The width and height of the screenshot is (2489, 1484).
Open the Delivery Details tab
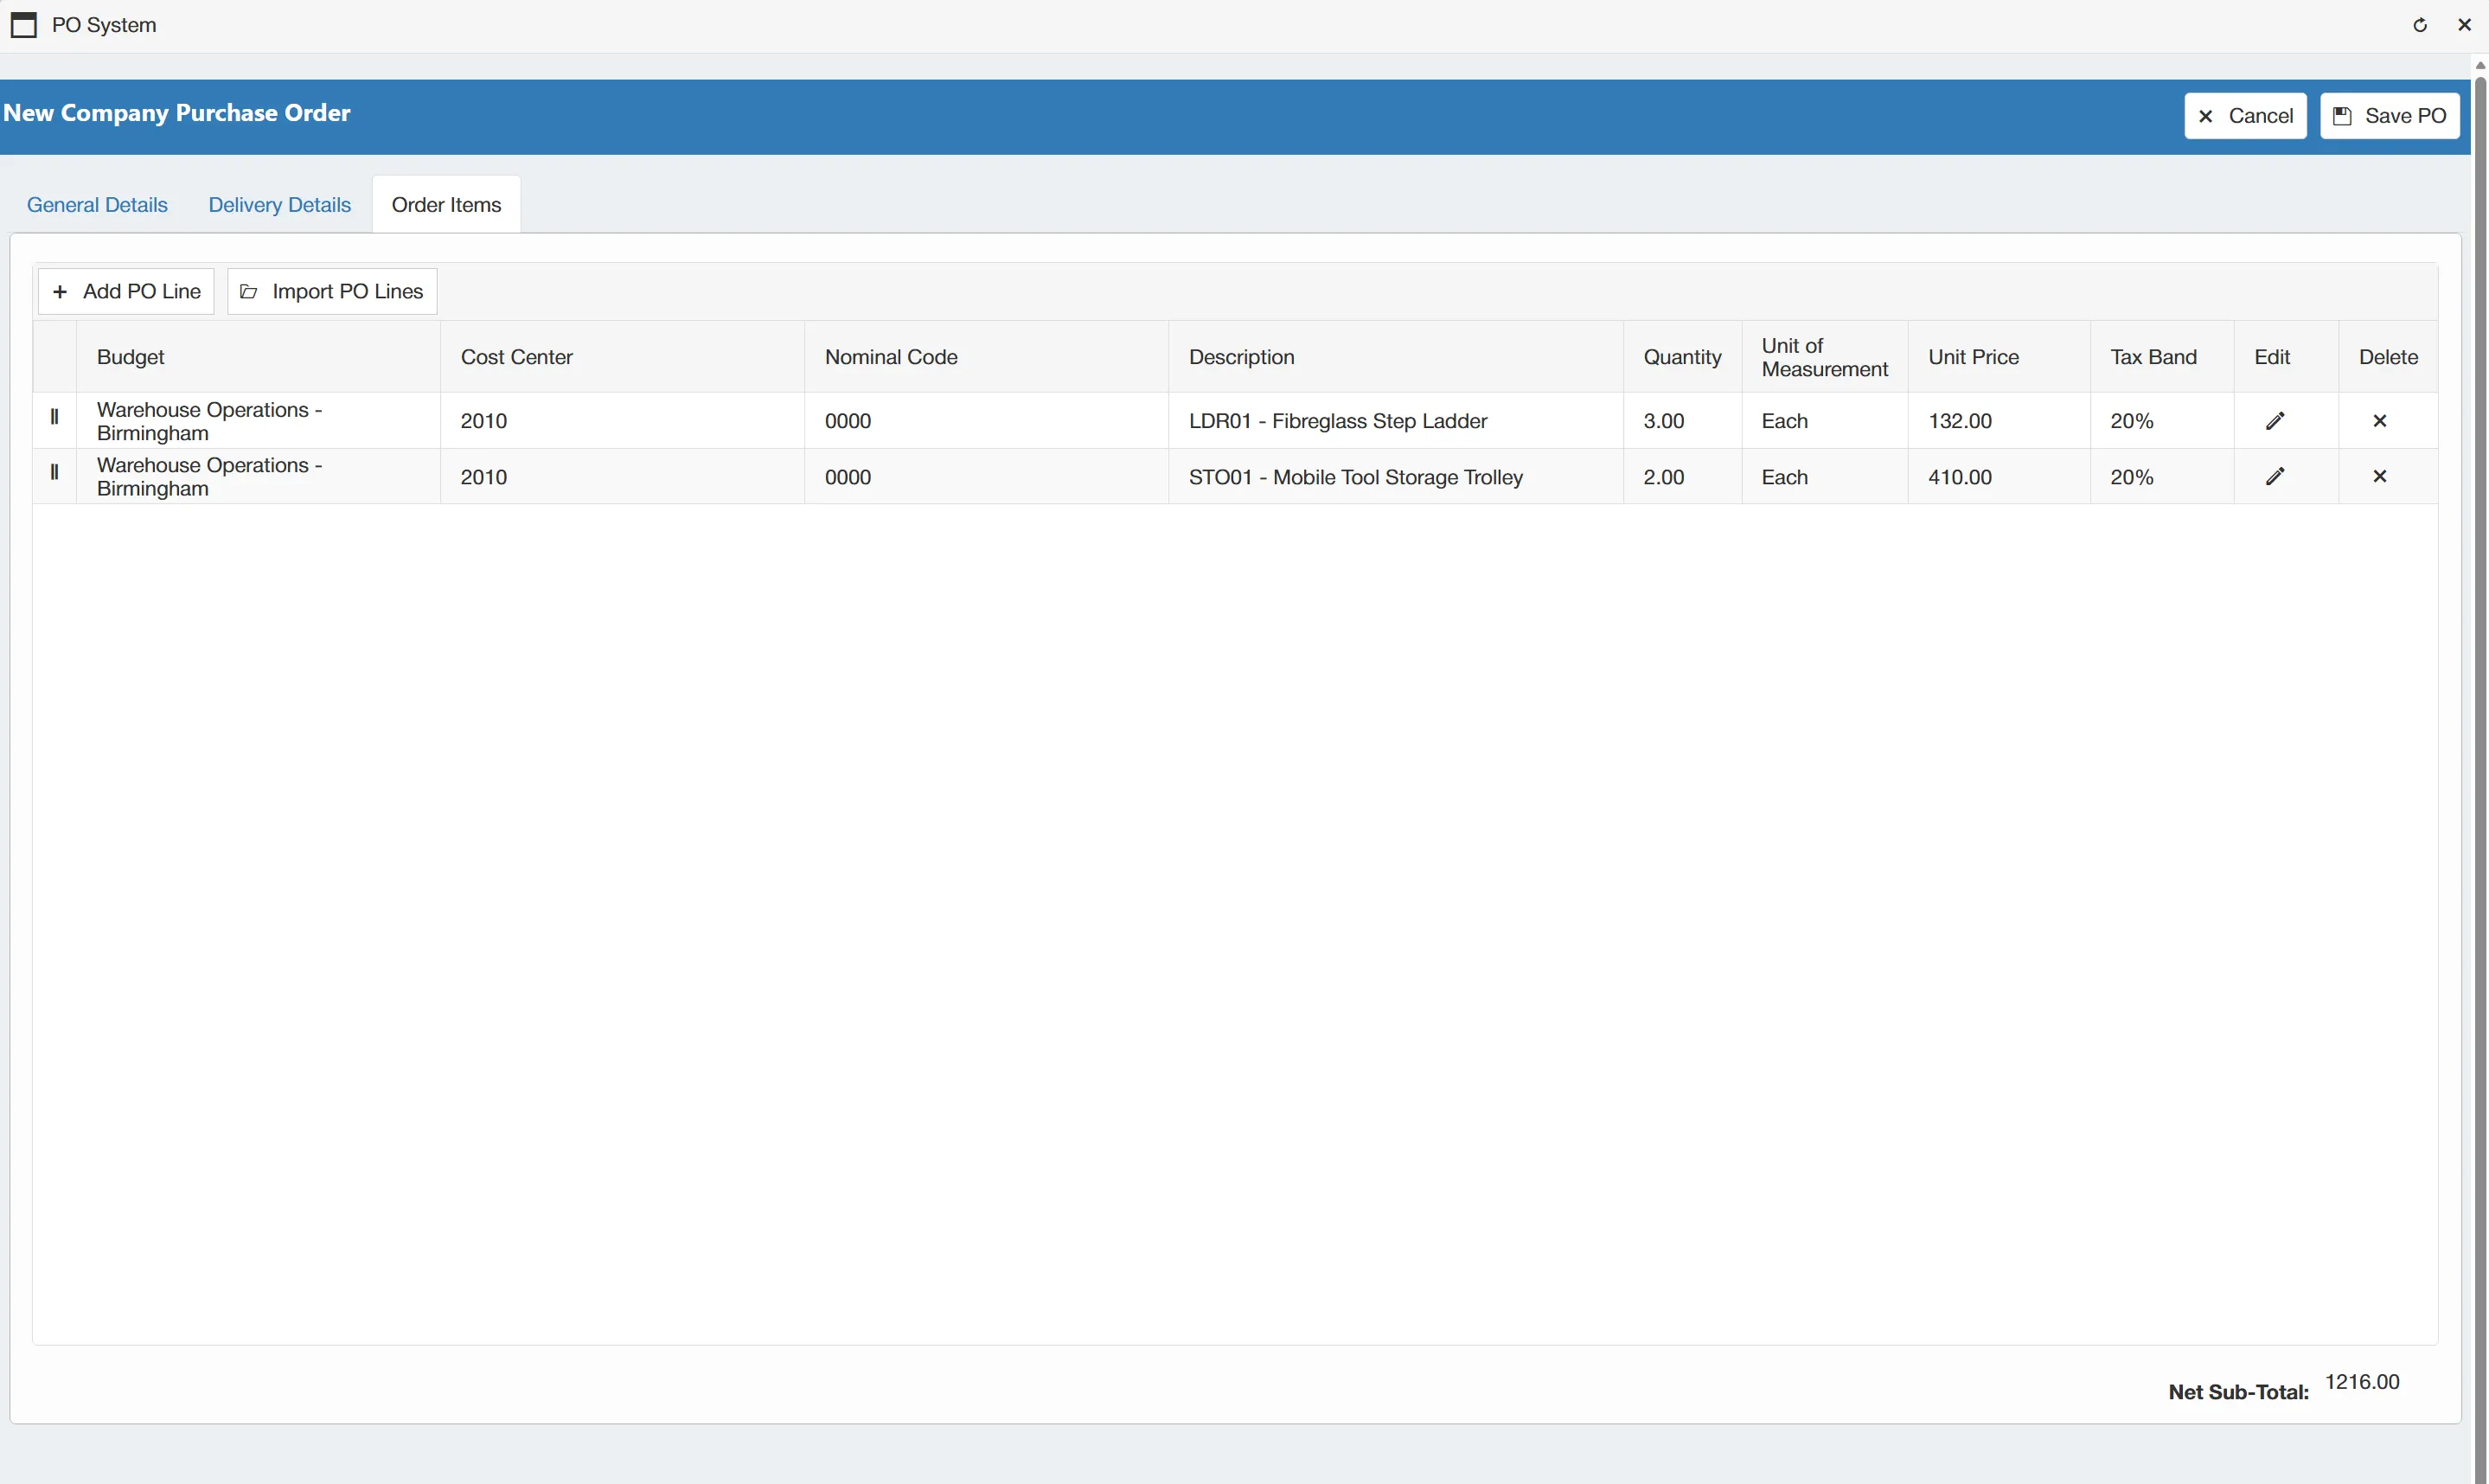280,205
